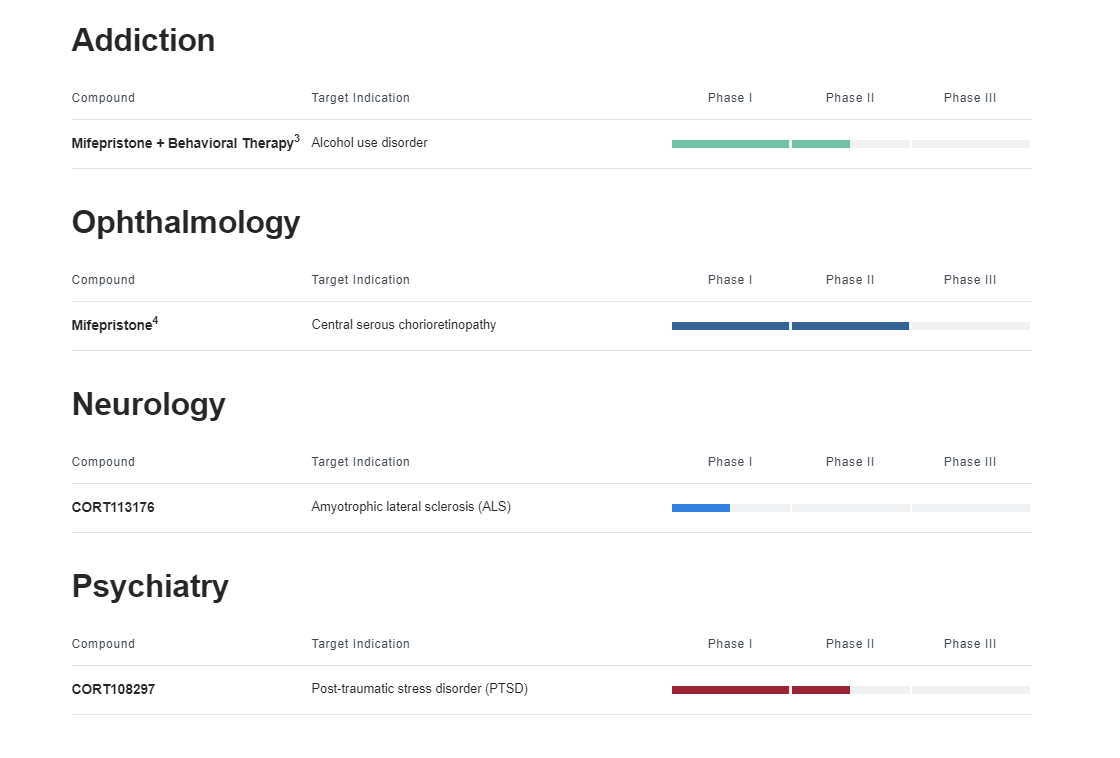
Task: Click the Addiction section heading
Action: (143, 40)
